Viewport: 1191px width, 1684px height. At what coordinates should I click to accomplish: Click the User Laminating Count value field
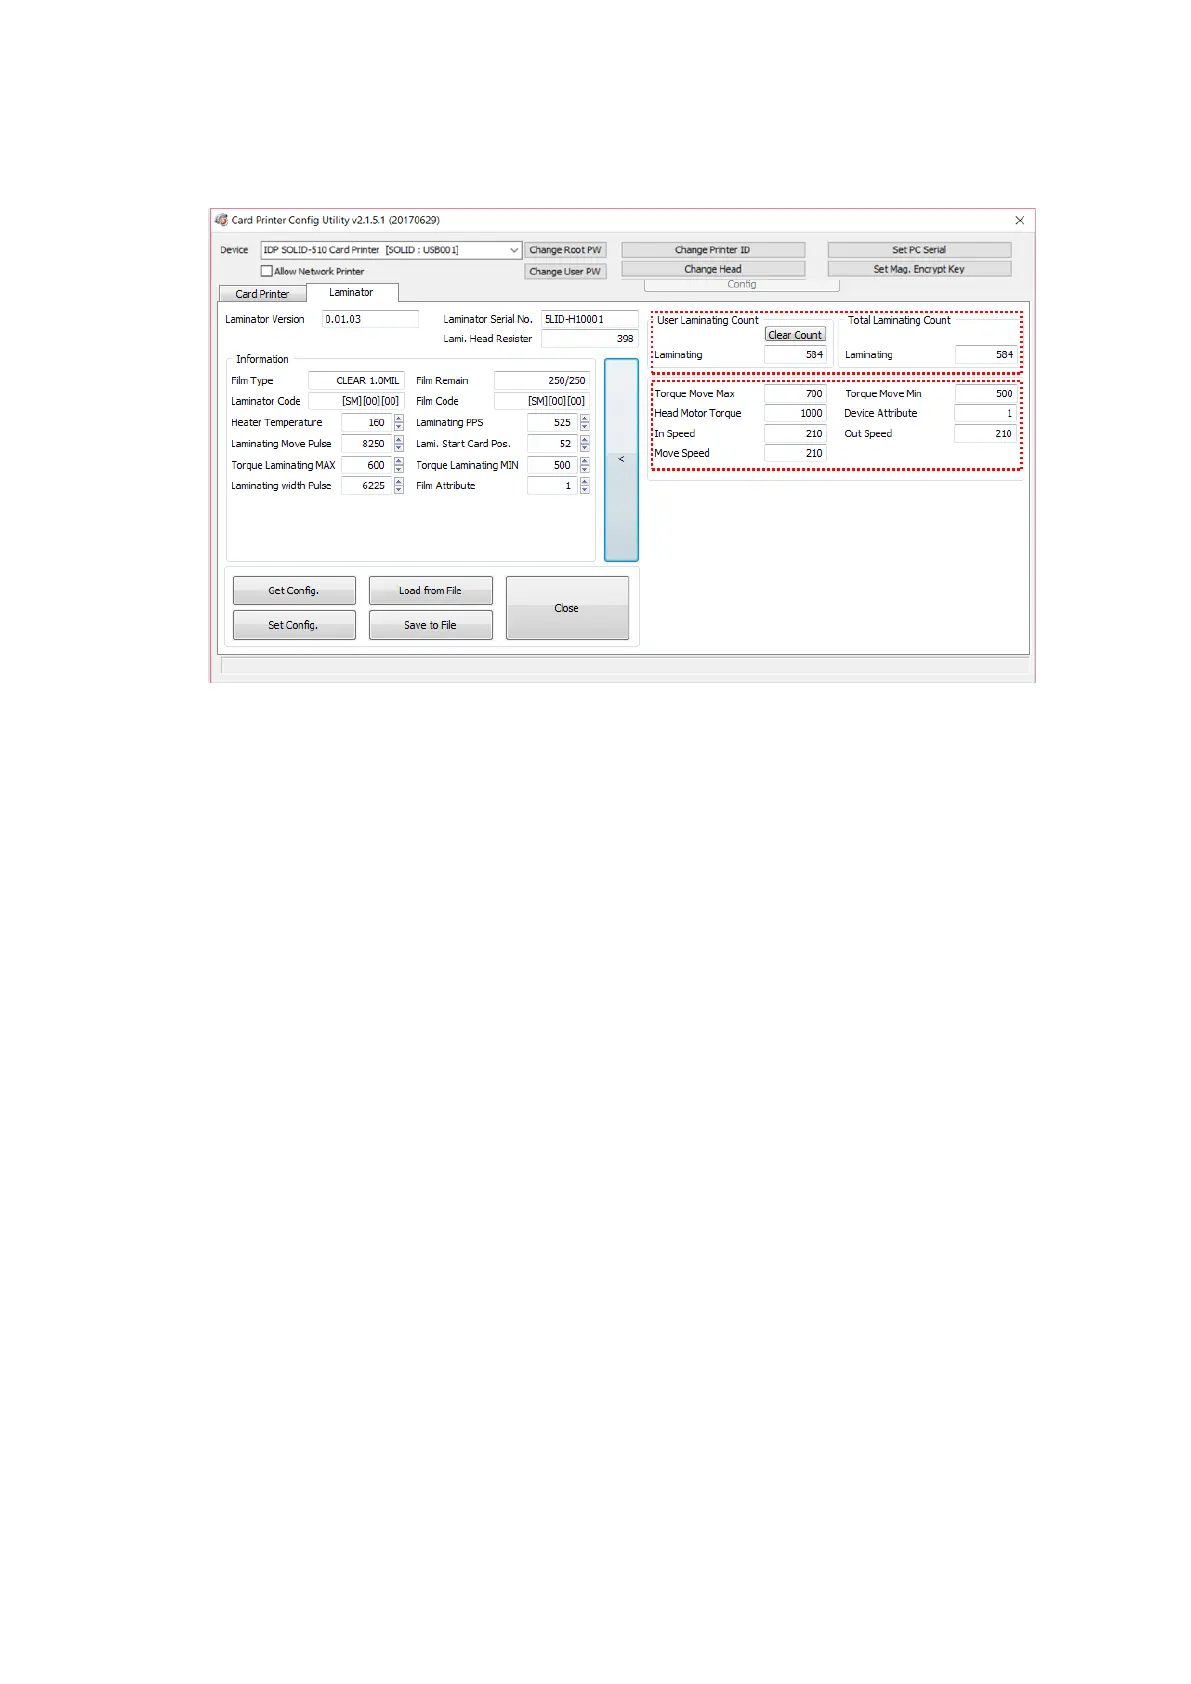point(795,355)
